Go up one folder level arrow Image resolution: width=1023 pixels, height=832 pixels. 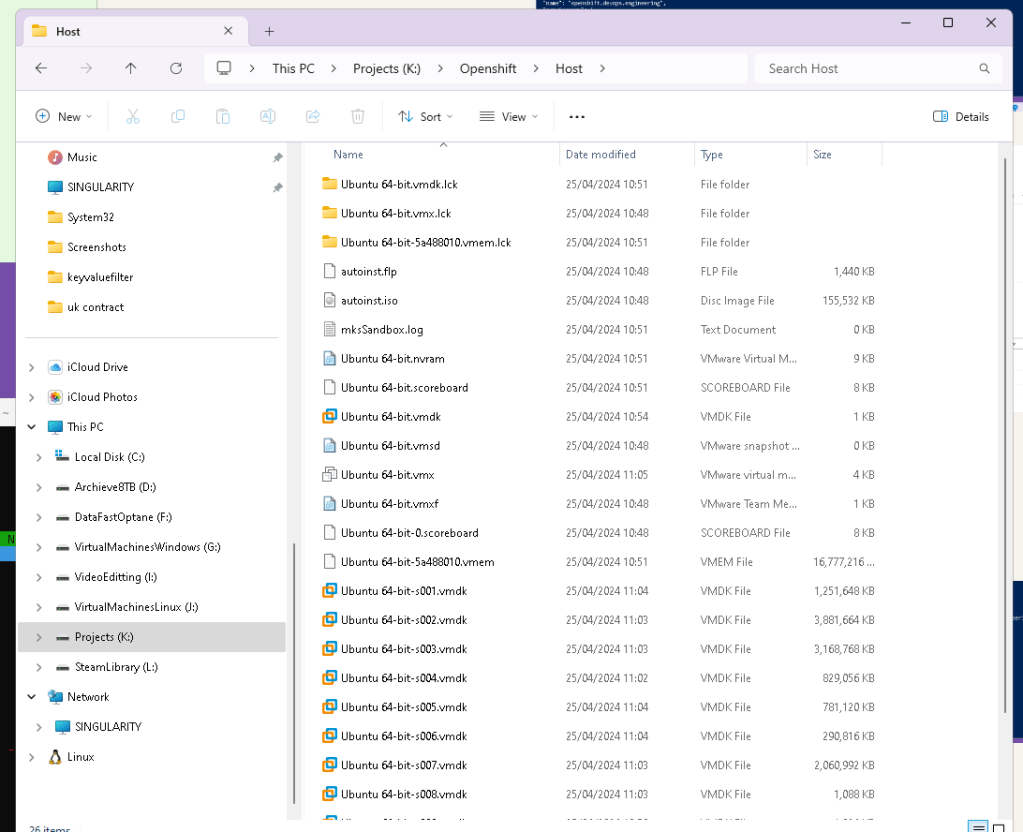[x=130, y=69]
